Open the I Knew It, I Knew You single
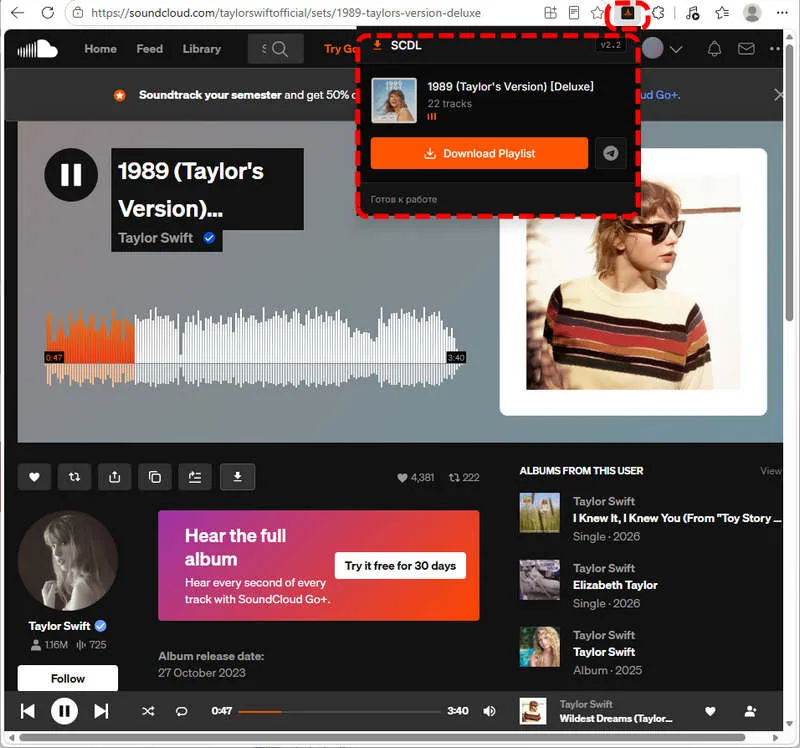This screenshot has width=800, height=748. pos(677,518)
